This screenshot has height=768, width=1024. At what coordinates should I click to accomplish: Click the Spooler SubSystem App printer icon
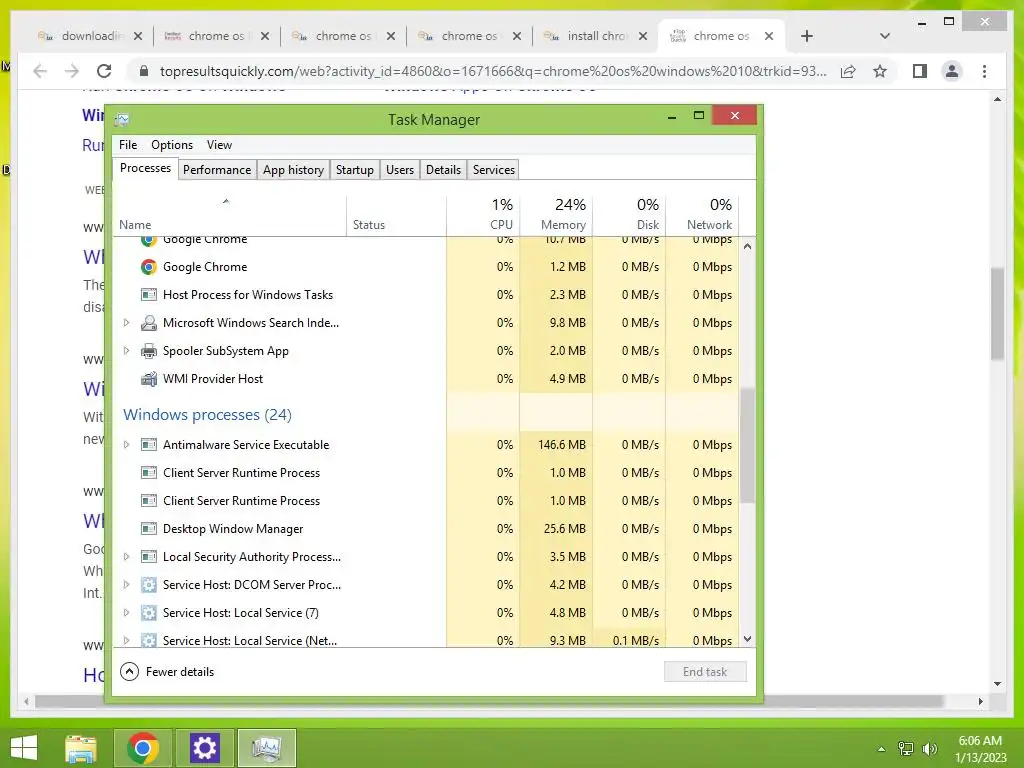click(x=149, y=351)
